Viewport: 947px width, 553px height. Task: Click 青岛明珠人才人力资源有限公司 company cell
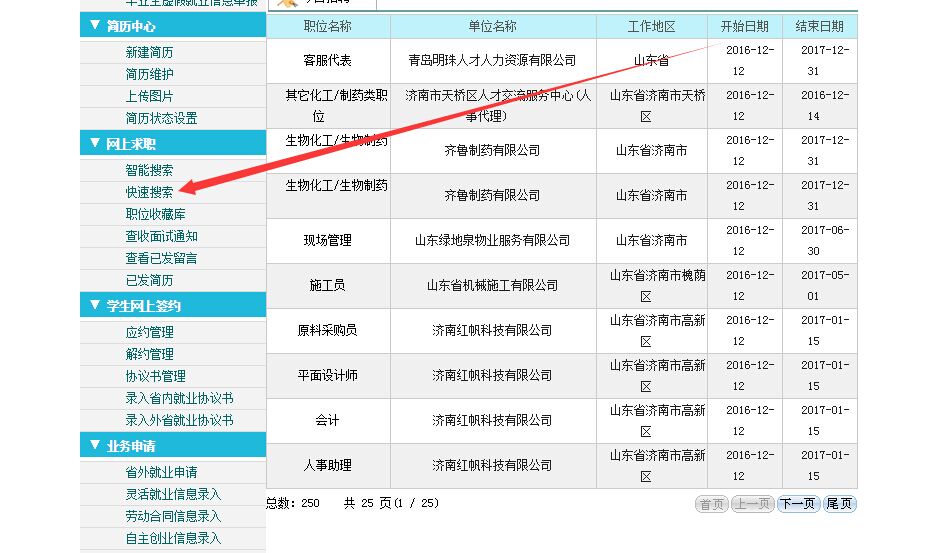pos(493,60)
